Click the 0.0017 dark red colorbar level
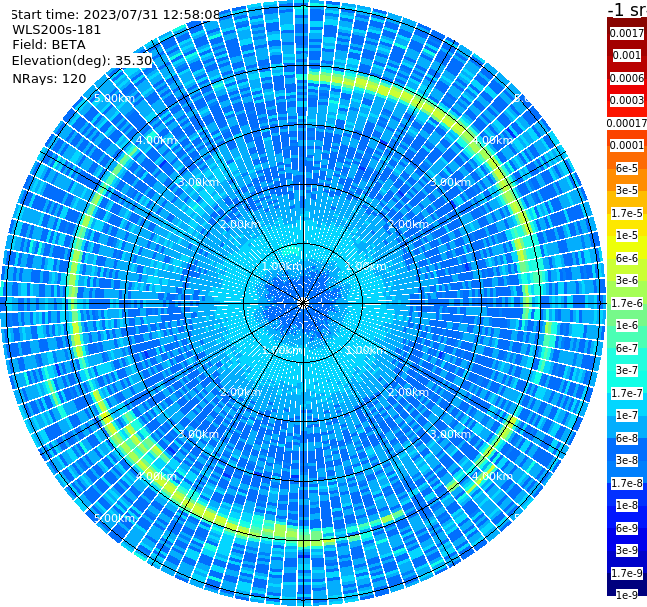The width and height of the screenshot is (647, 607). tap(627, 33)
